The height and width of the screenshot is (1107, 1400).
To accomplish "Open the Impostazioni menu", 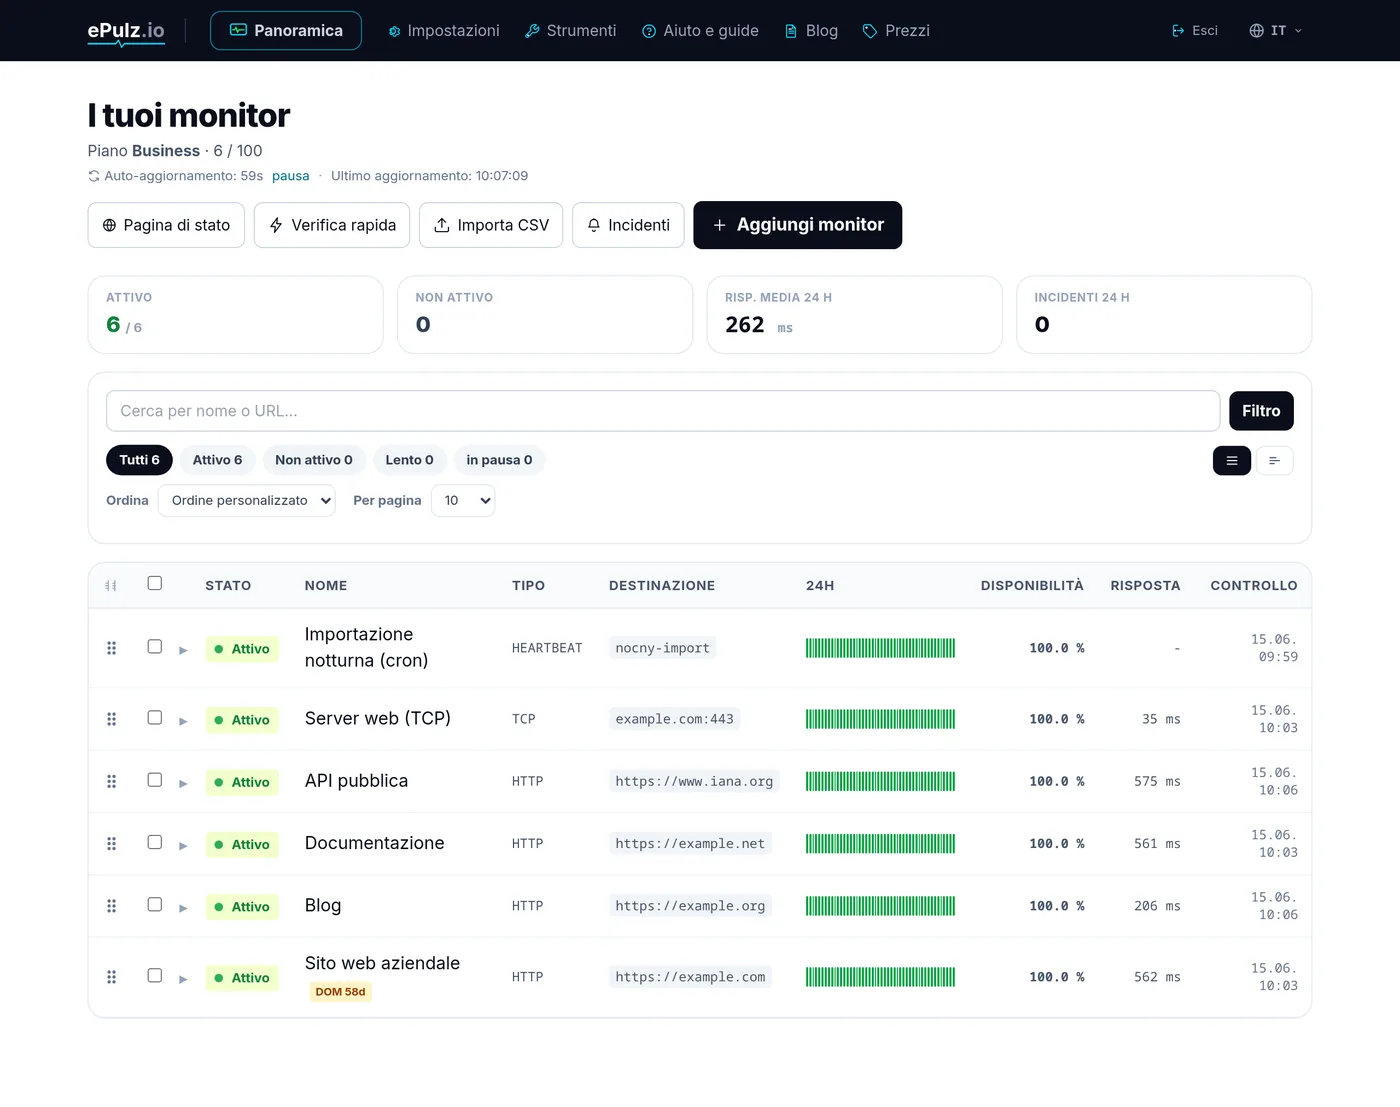I will click(x=444, y=31).
